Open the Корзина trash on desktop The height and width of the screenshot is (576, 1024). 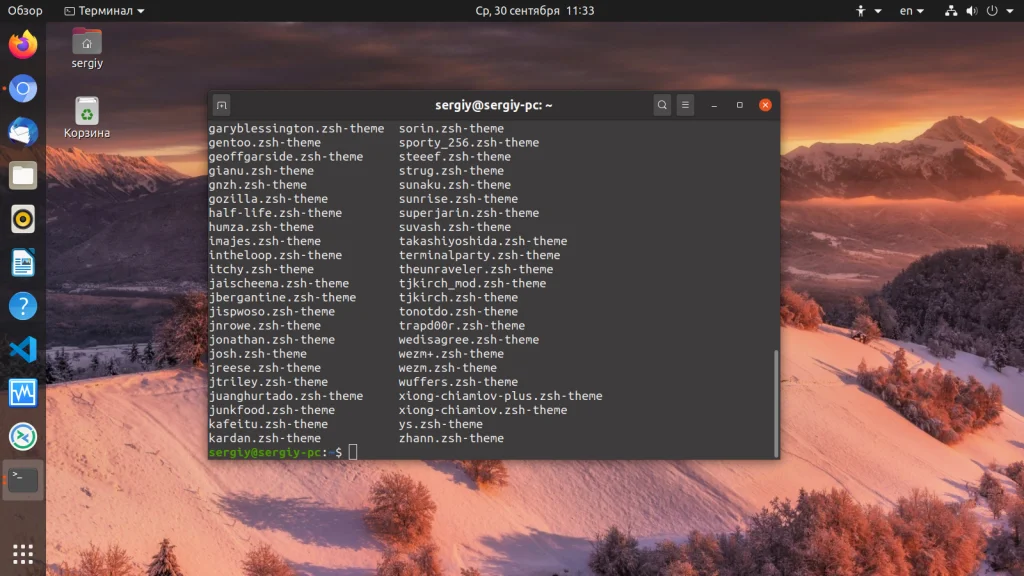[87, 118]
